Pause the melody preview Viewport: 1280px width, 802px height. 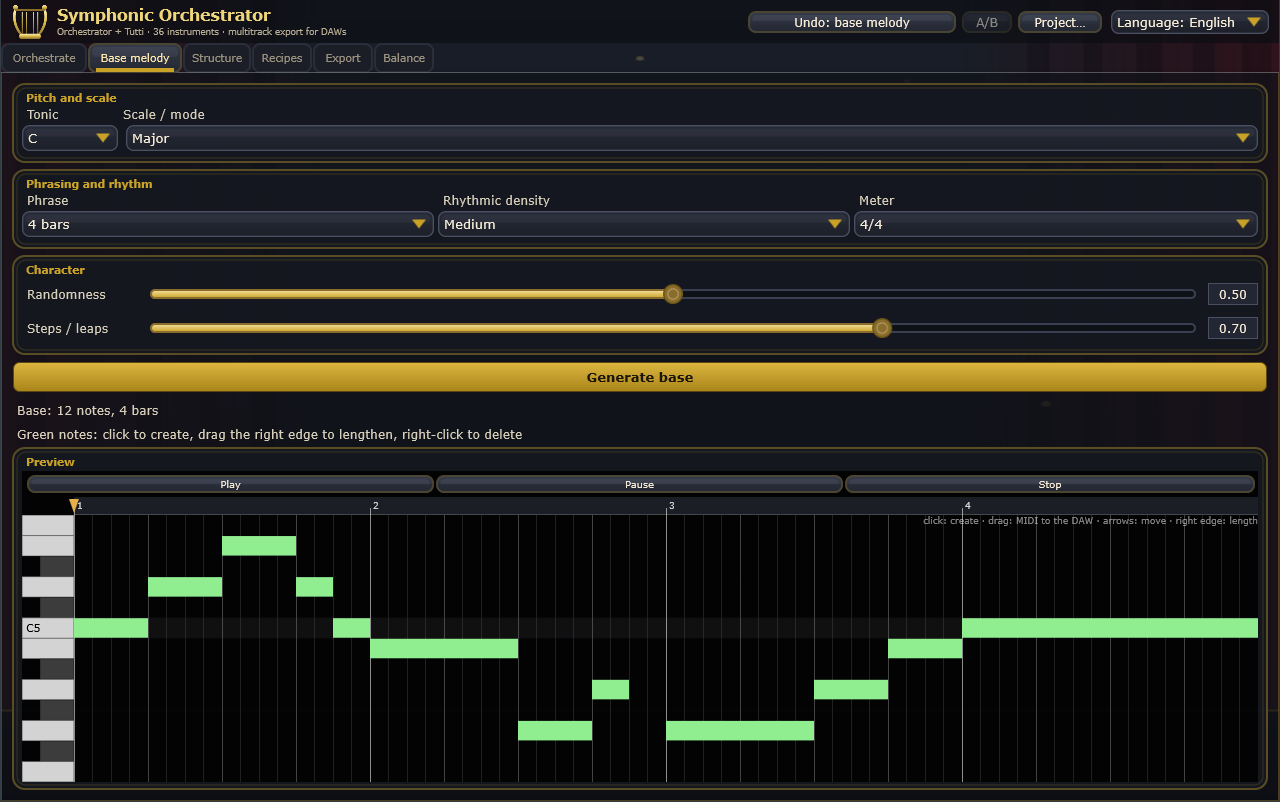click(x=640, y=484)
